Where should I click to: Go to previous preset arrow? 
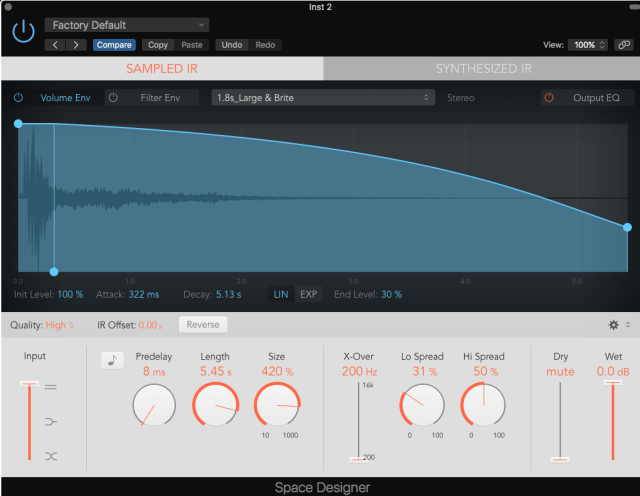pos(57,45)
